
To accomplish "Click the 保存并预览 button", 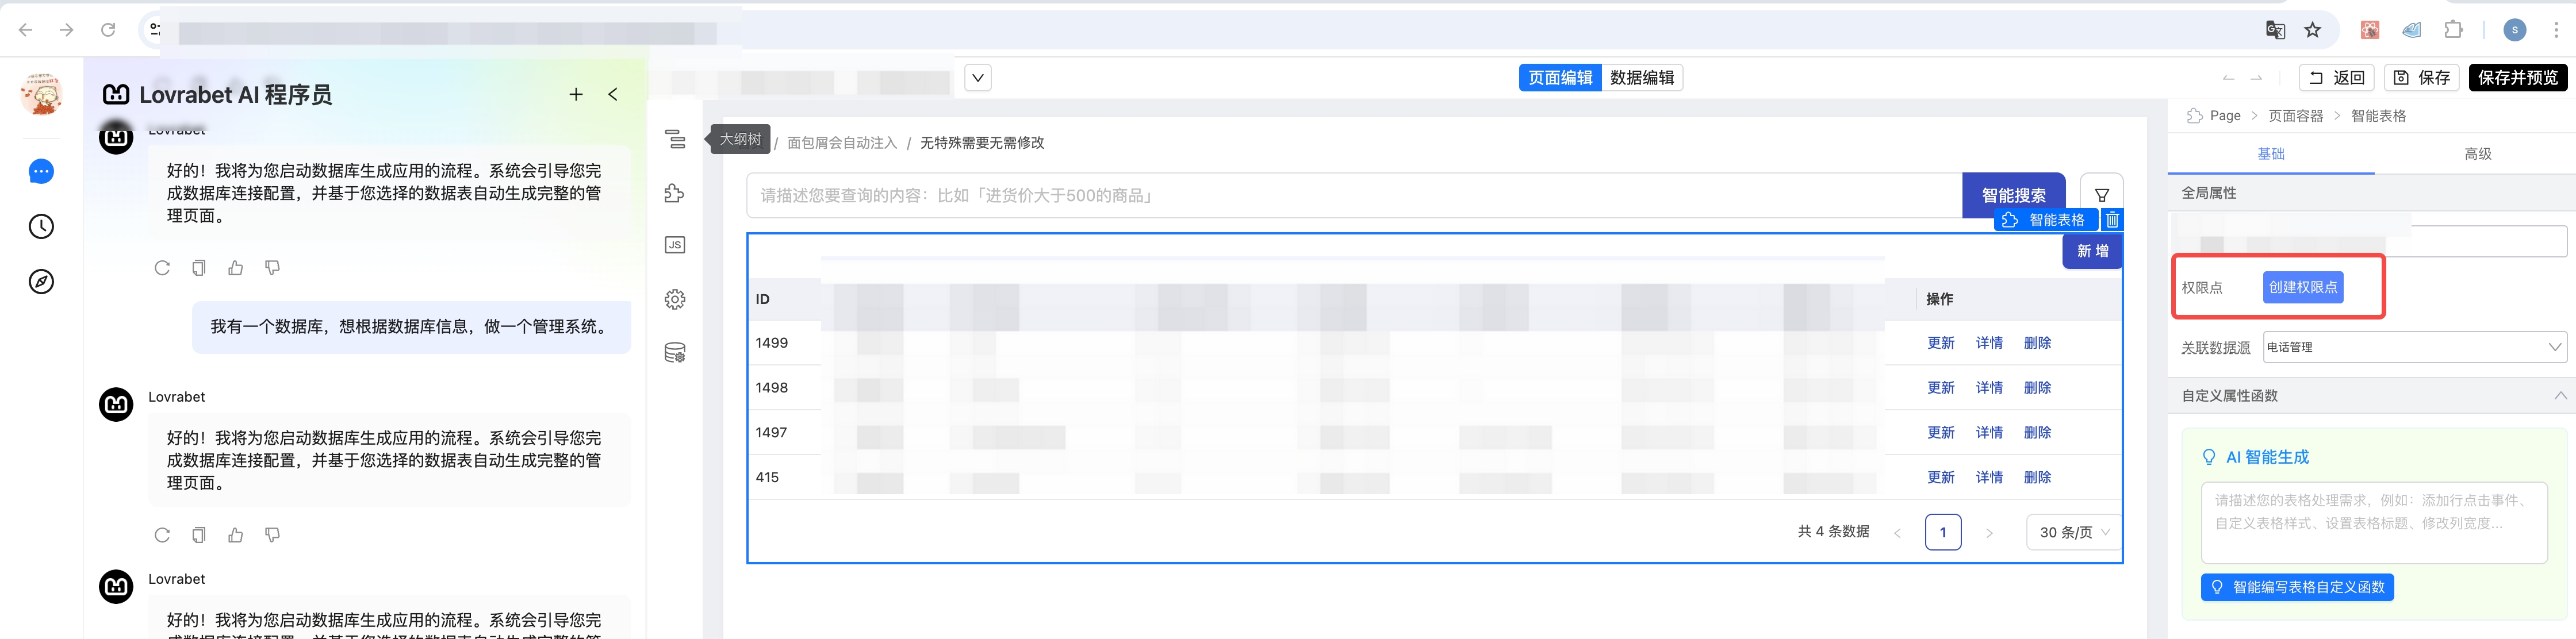I will (2517, 78).
